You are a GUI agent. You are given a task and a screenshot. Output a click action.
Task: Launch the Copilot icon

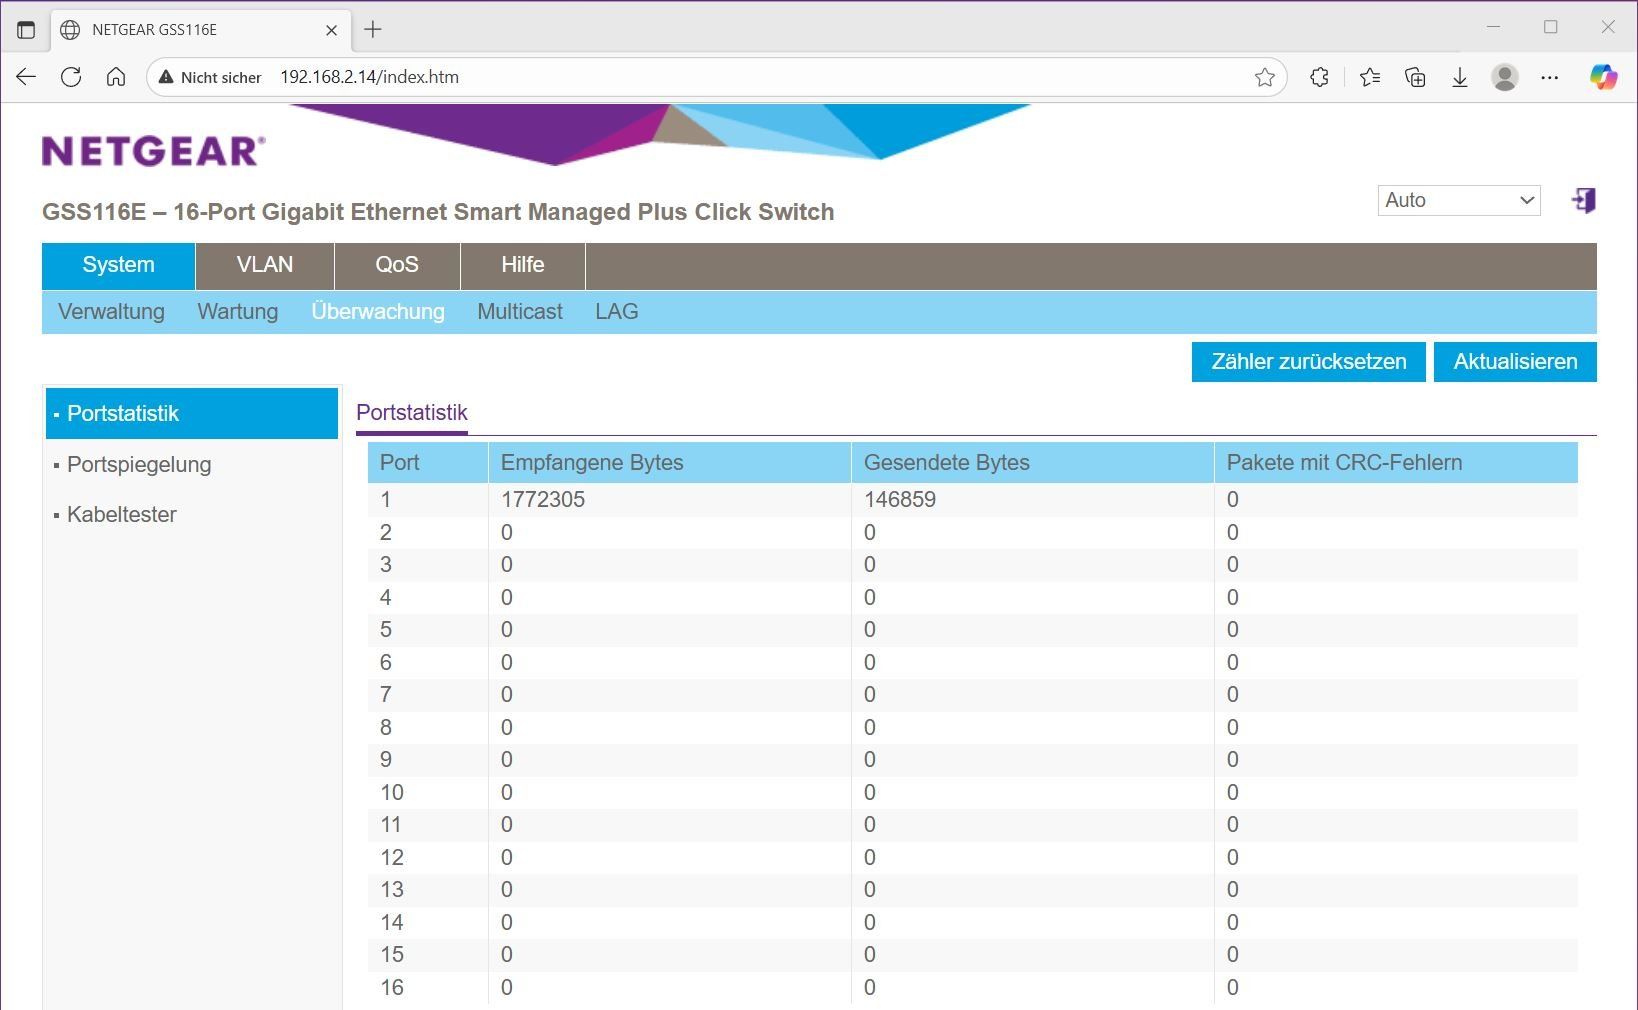click(x=1603, y=77)
